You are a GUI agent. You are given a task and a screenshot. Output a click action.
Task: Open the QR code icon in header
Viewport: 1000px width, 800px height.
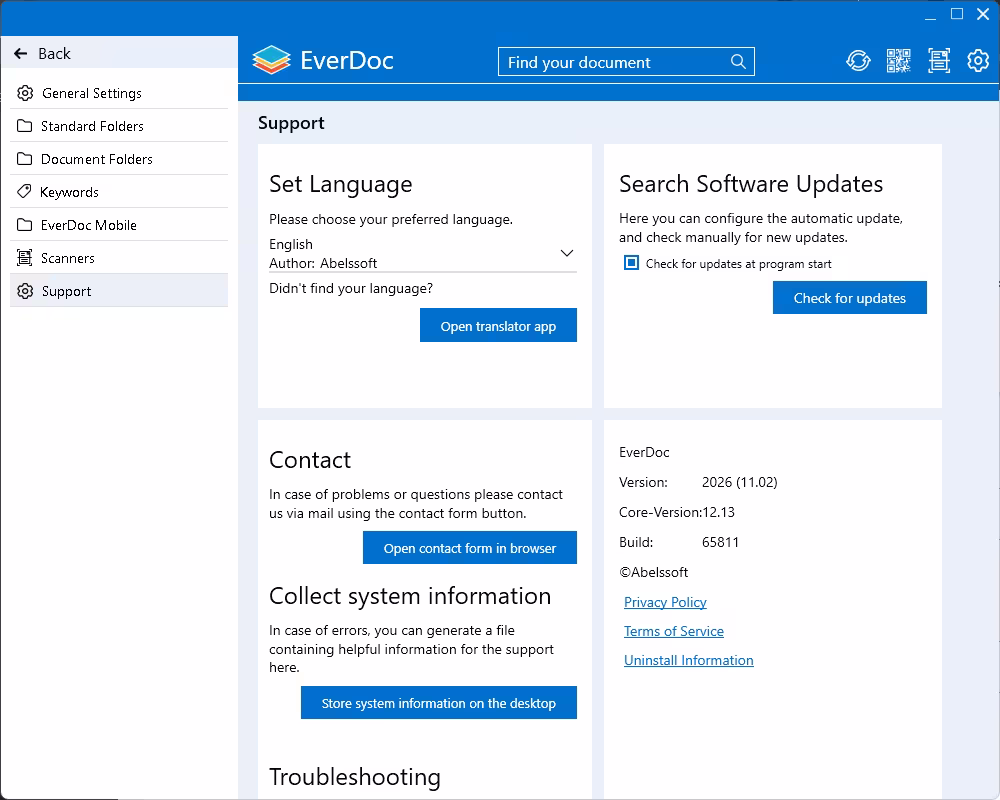(x=899, y=61)
